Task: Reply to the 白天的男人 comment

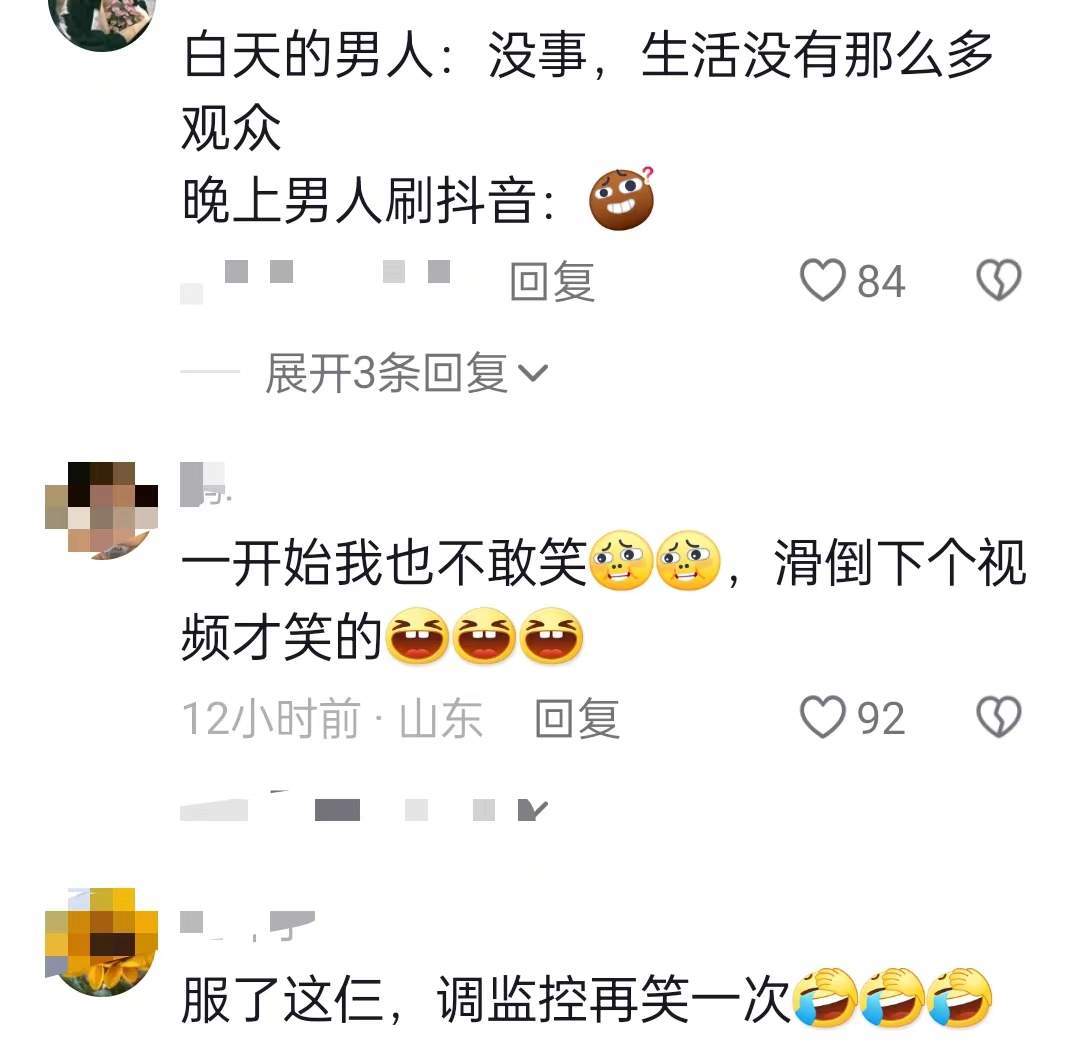Action: (552, 281)
